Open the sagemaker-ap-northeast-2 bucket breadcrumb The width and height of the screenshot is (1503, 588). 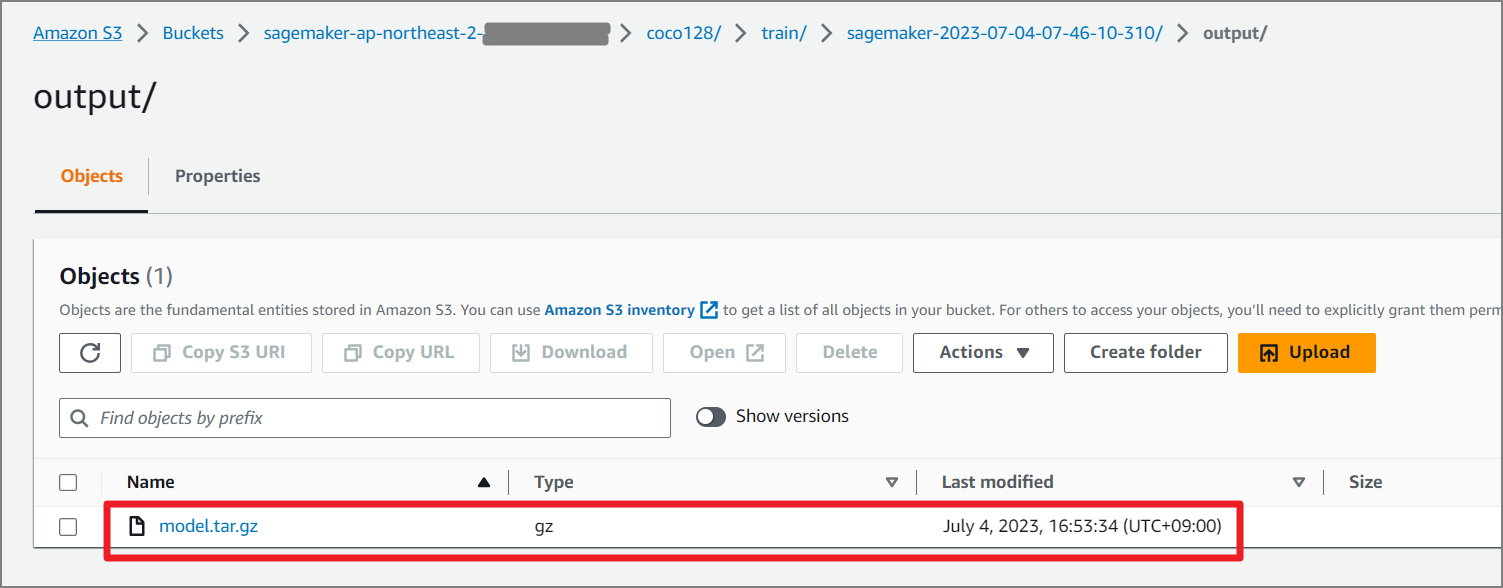coord(436,33)
